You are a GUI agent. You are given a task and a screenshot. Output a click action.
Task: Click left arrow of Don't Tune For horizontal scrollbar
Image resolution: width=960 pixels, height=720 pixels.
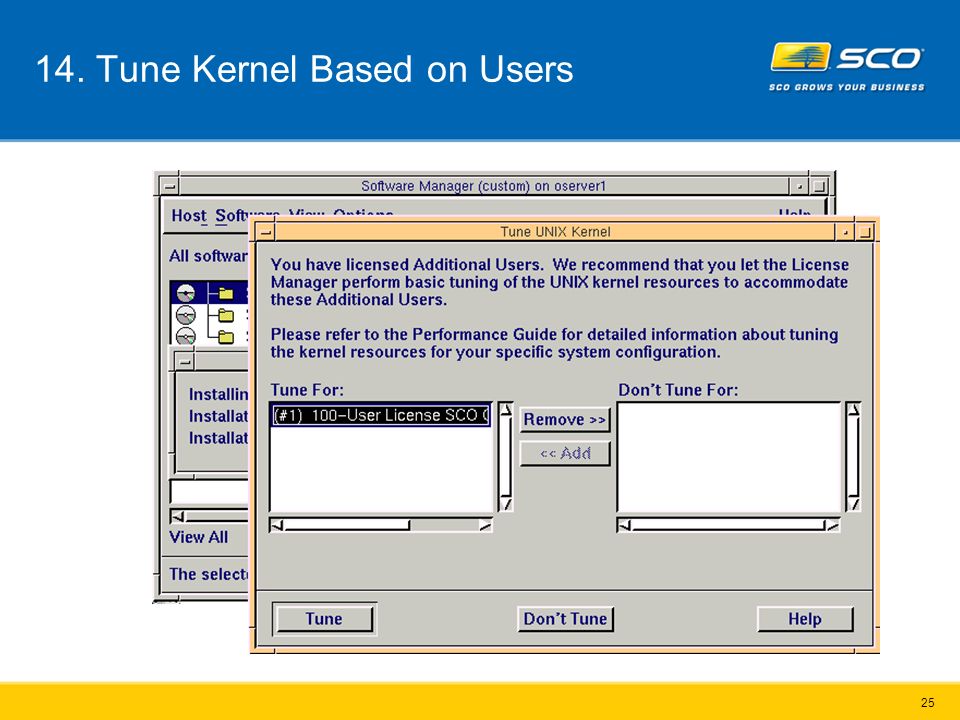click(624, 525)
